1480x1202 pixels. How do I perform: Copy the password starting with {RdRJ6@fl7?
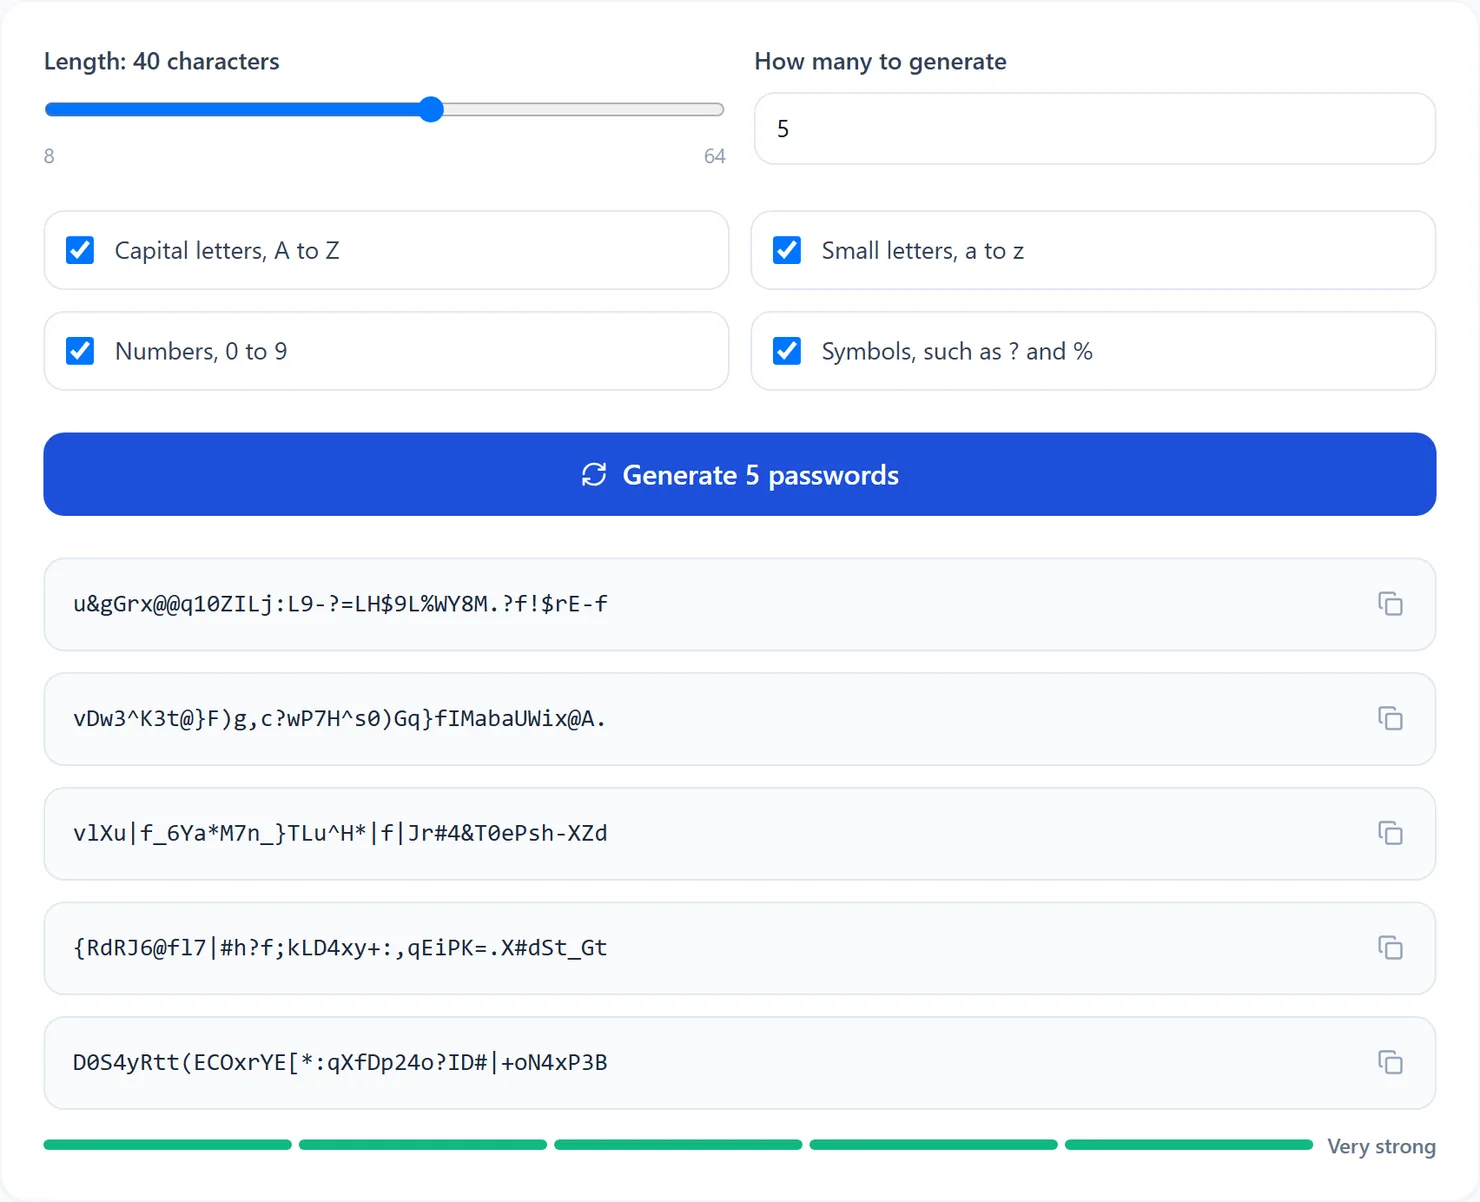[x=1390, y=948]
